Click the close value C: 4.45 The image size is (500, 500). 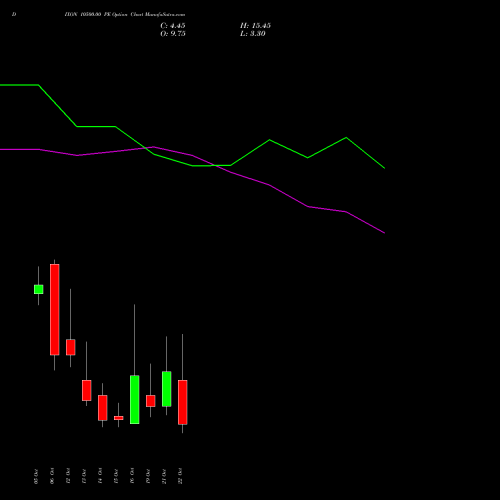pyautogui.click(x=173, y=26)
